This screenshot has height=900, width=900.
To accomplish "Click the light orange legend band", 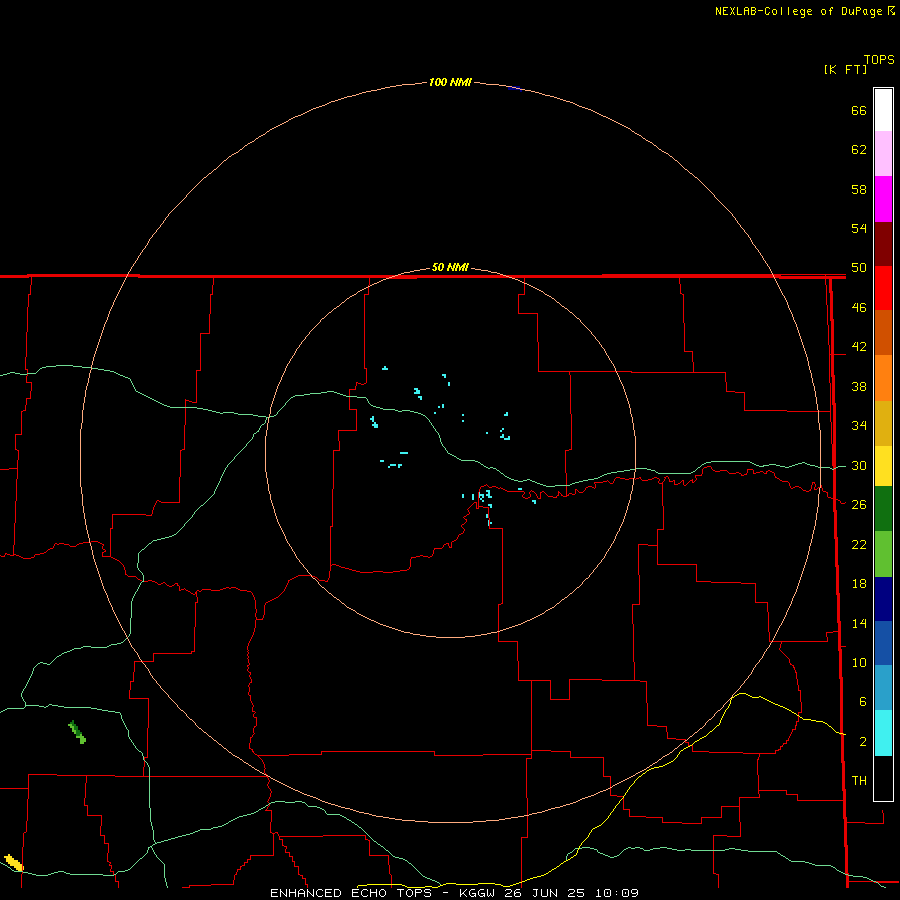I will point(883,378).
